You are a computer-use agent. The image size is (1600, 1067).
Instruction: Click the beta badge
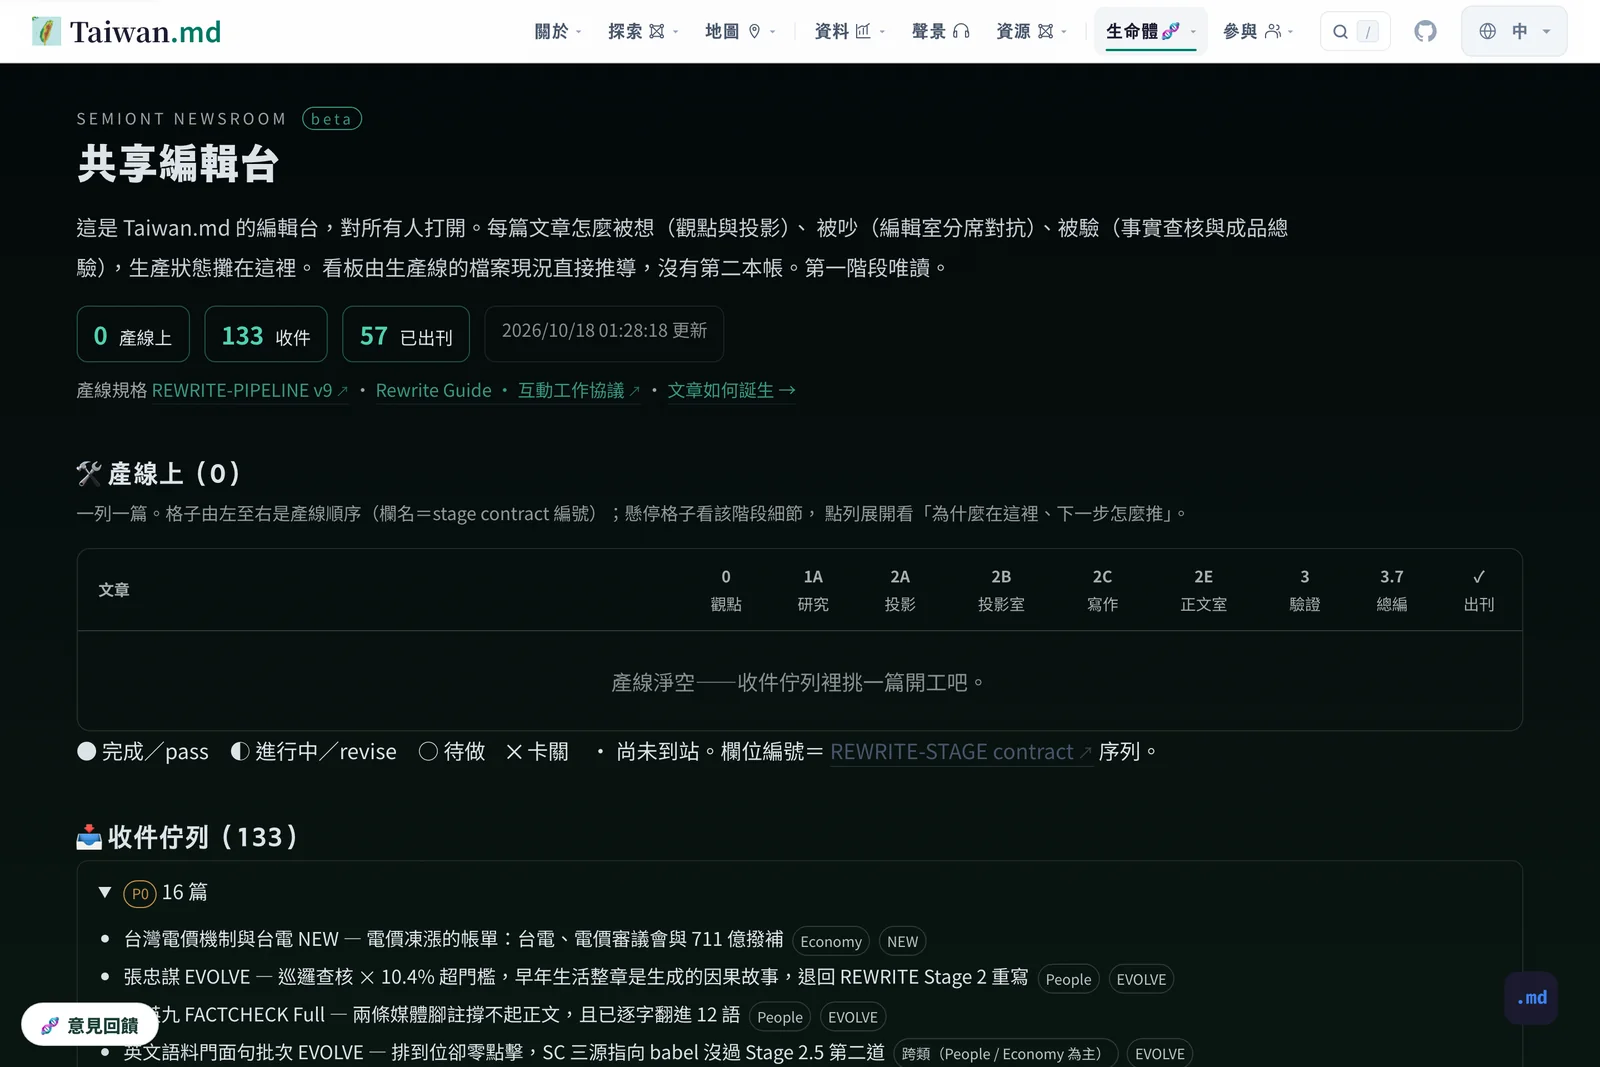click(332, 119)
